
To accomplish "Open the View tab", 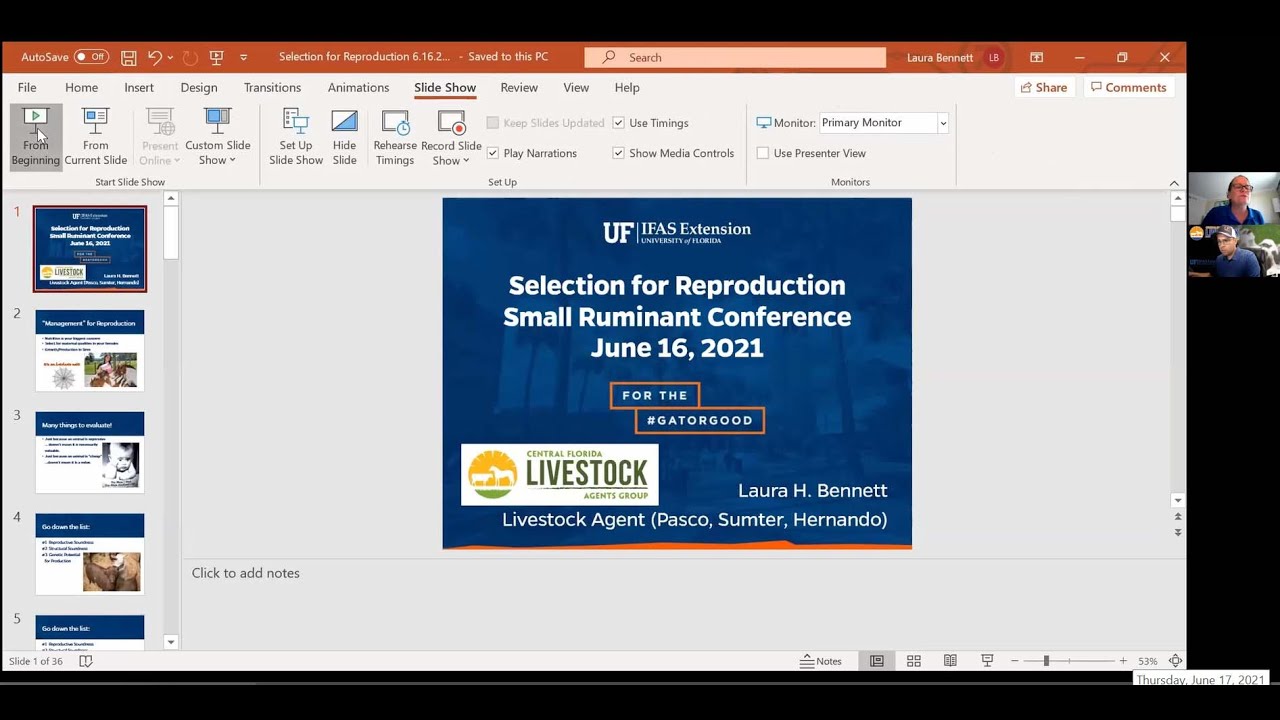I will (x=576, y=88).
